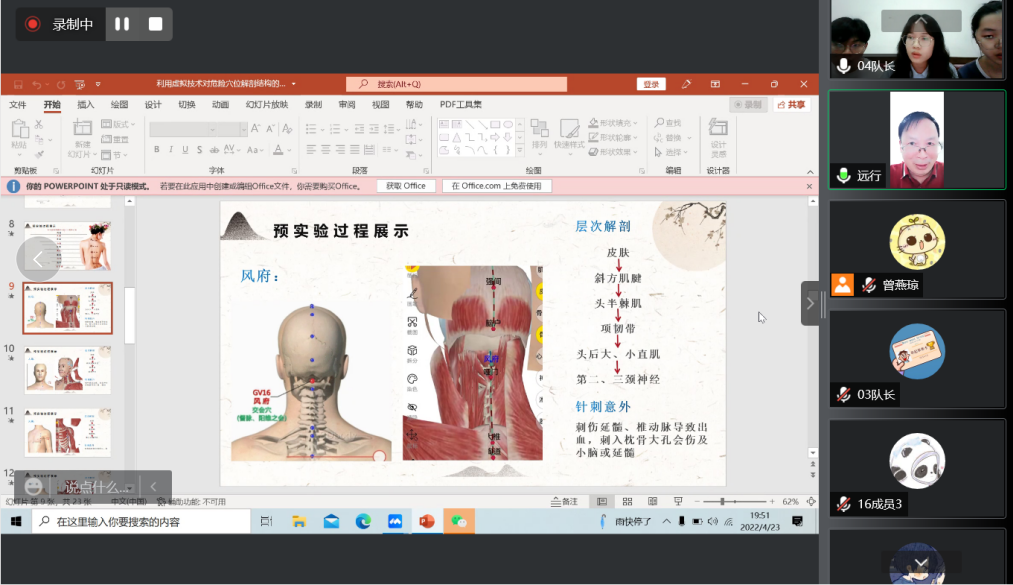Open emoji picker in chat bar
1013x585 pixels.
pos(34,486)
